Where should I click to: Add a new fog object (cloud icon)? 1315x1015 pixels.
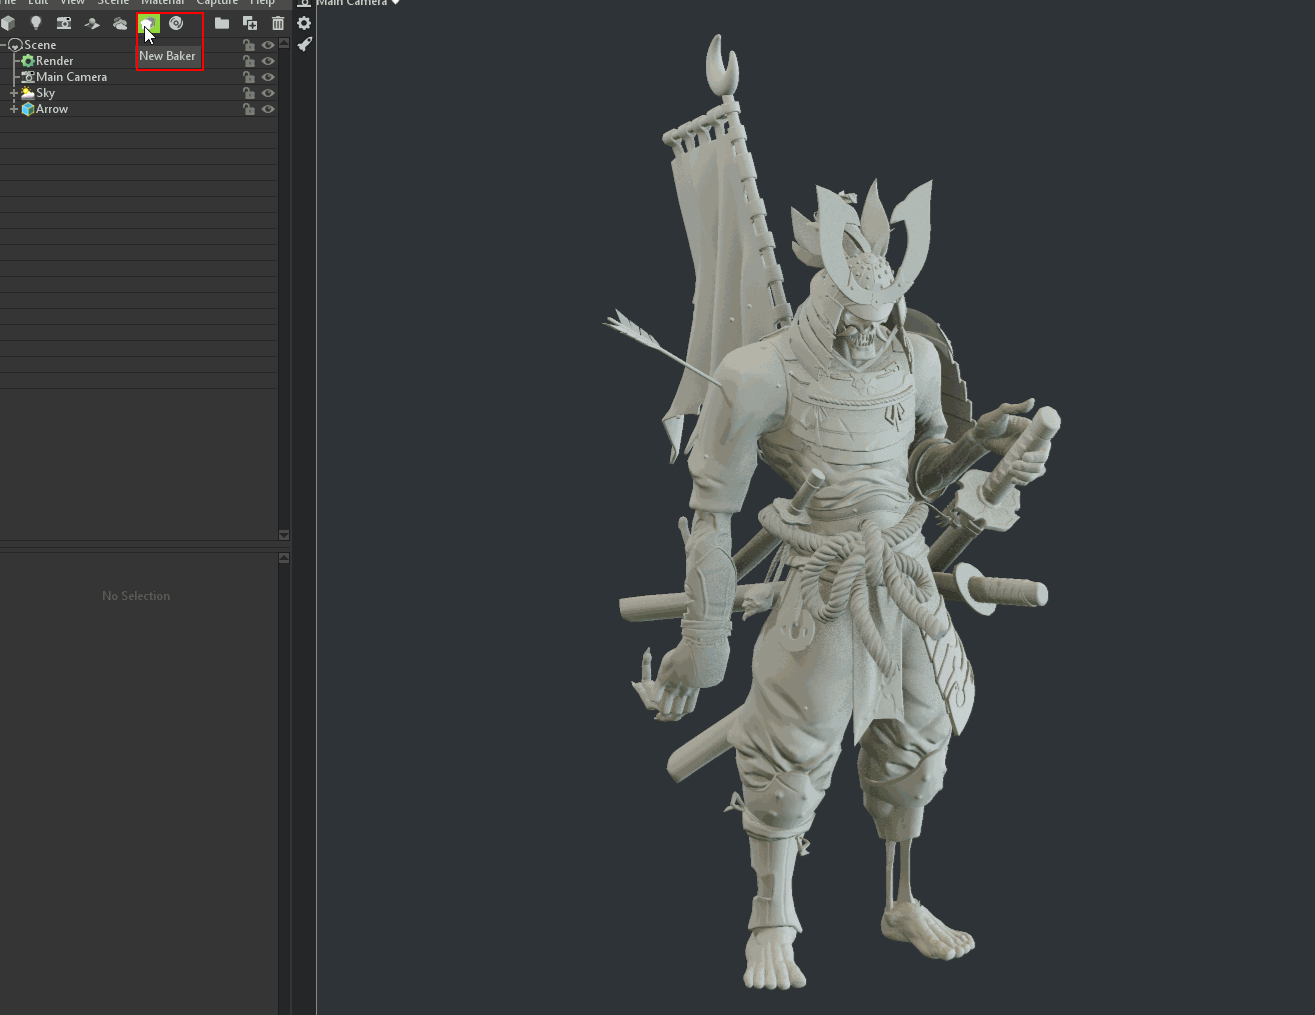click(x=120, y=23)
